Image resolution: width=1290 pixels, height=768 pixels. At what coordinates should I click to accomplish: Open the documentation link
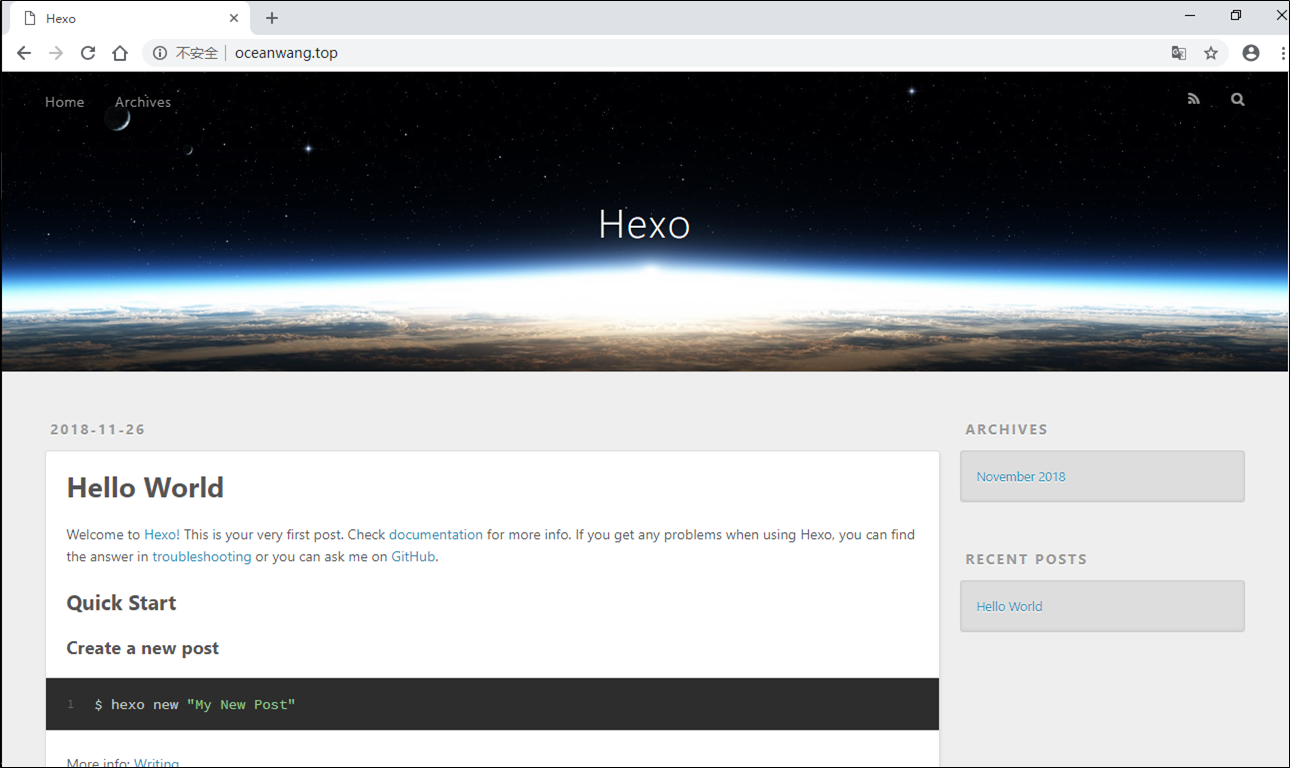(x=436, y=535)
